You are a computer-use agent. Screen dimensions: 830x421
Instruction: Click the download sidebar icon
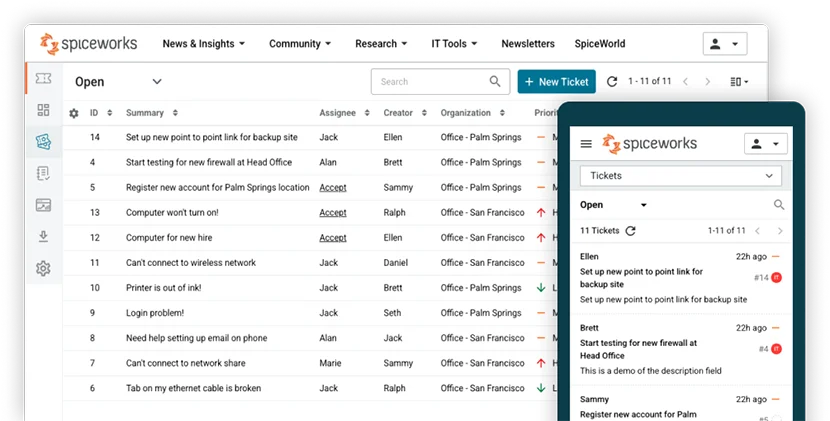[43, 237]
